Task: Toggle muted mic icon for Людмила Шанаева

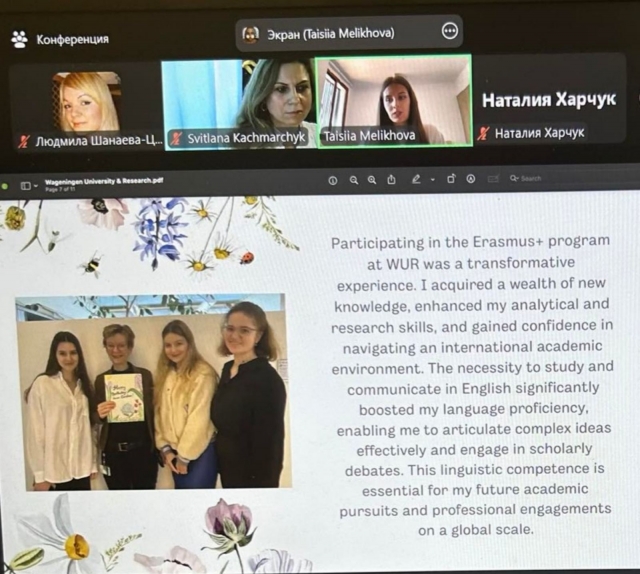Action: [x=24, y=141]
